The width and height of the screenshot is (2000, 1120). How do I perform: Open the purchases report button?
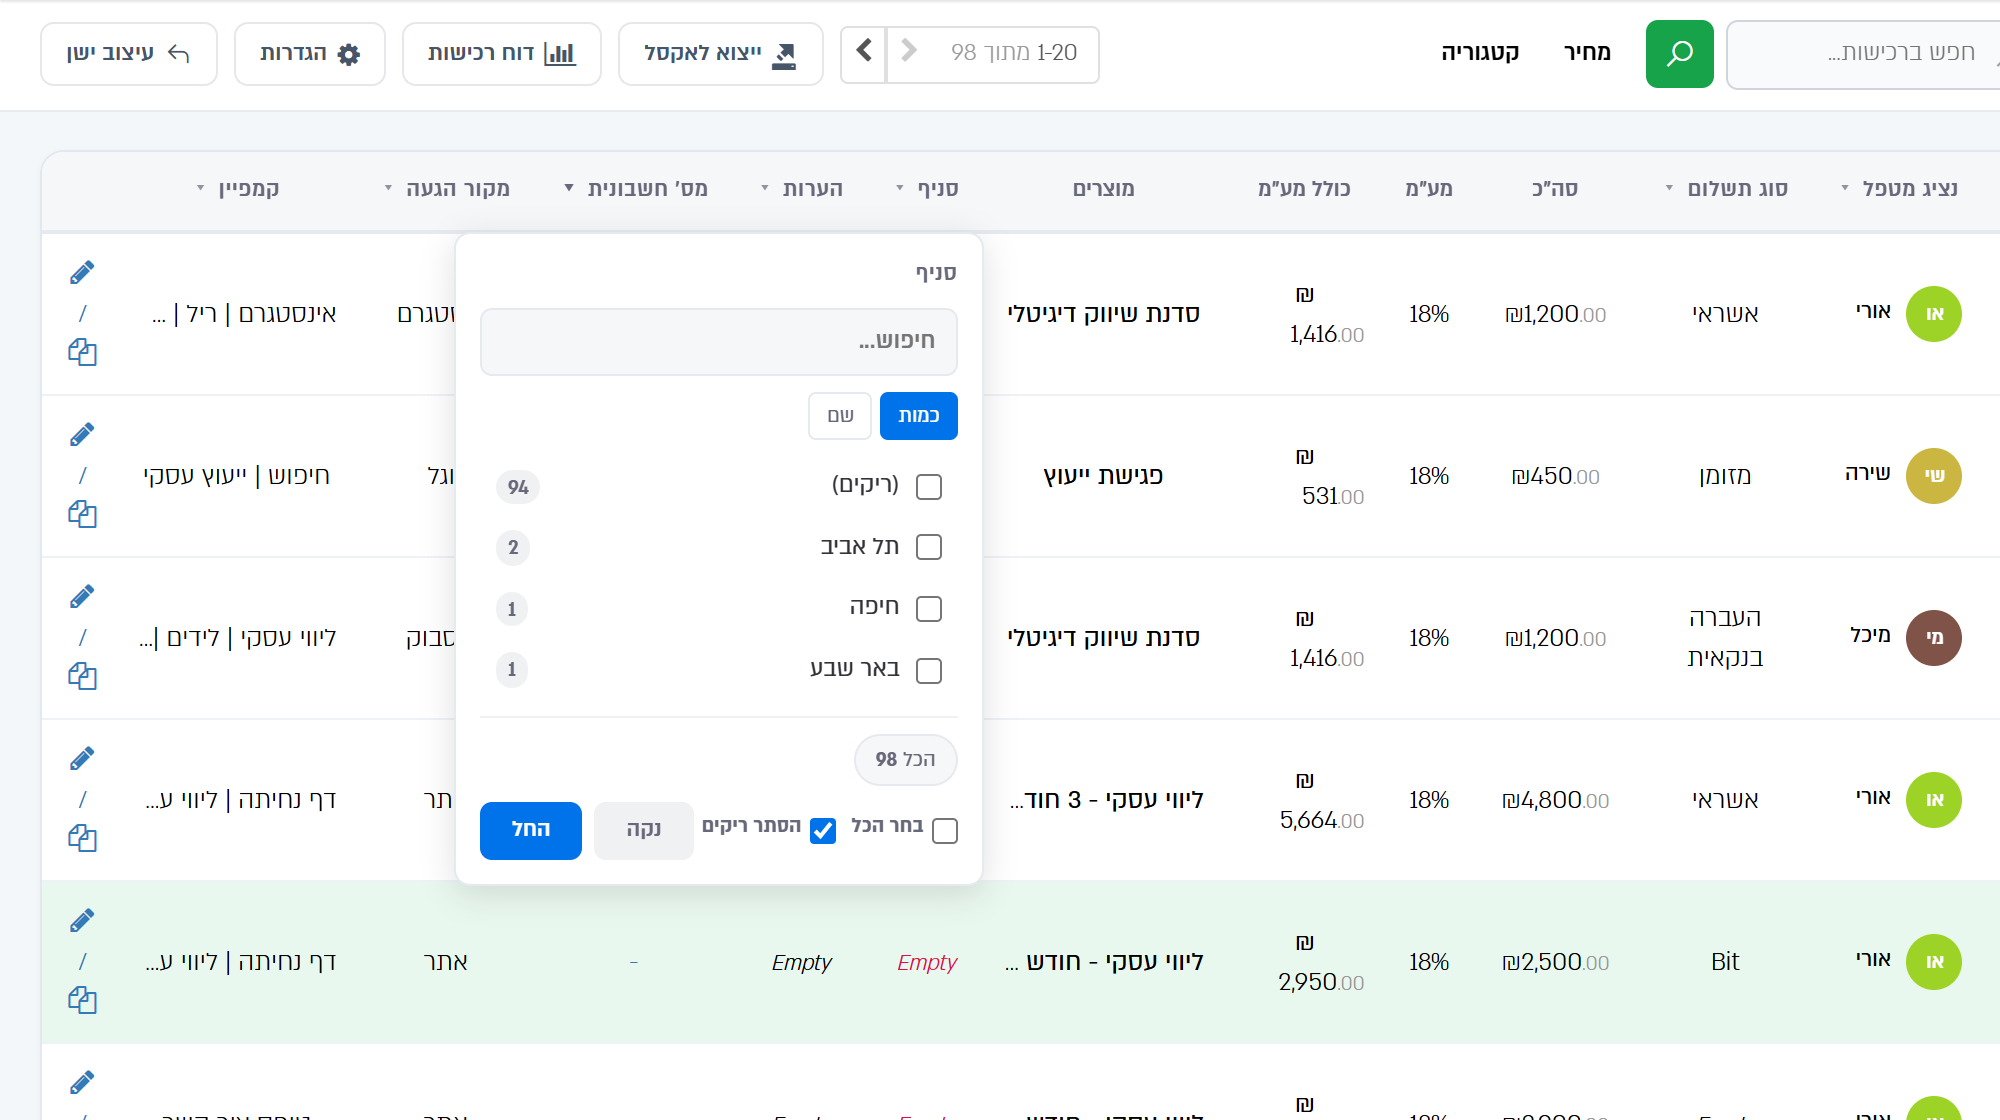[x=501, y=54]
